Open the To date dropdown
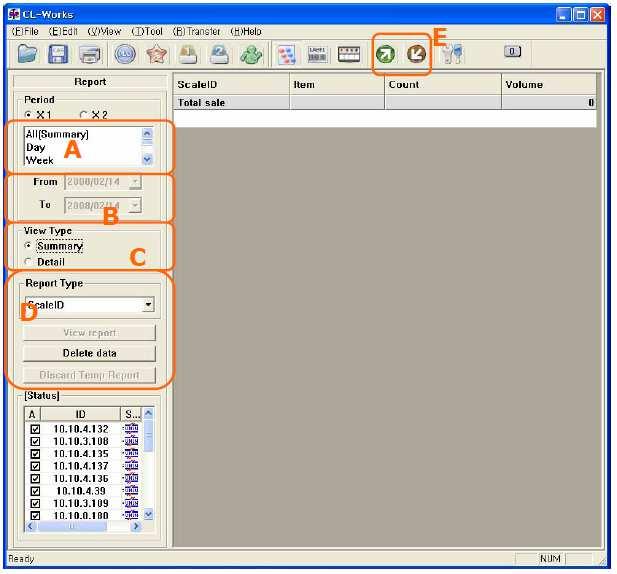 (x=135, y=205)
